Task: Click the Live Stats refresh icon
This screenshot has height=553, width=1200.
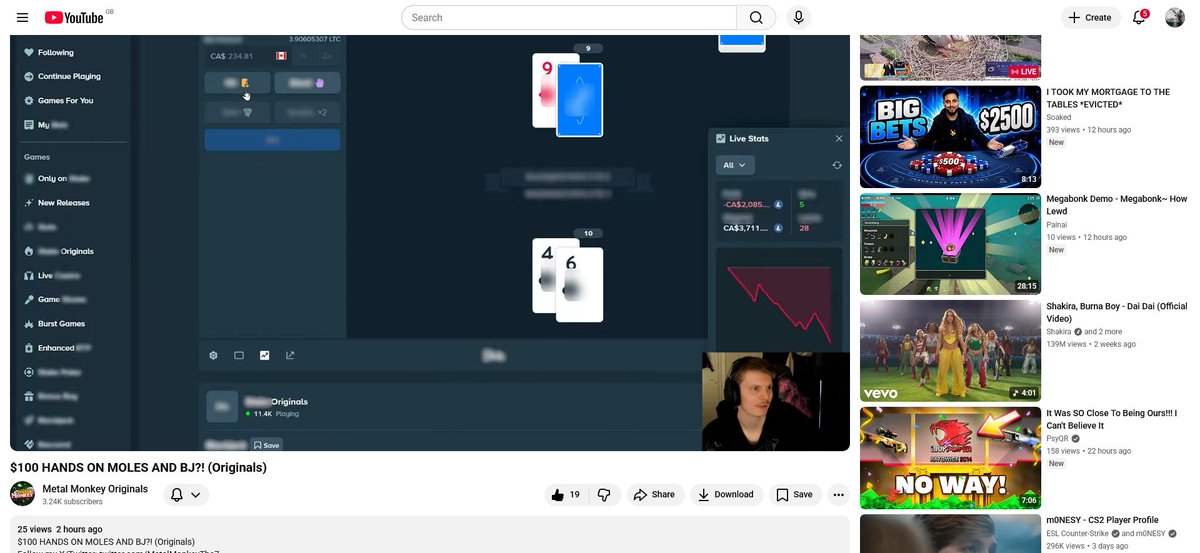Action: [837, 165]
